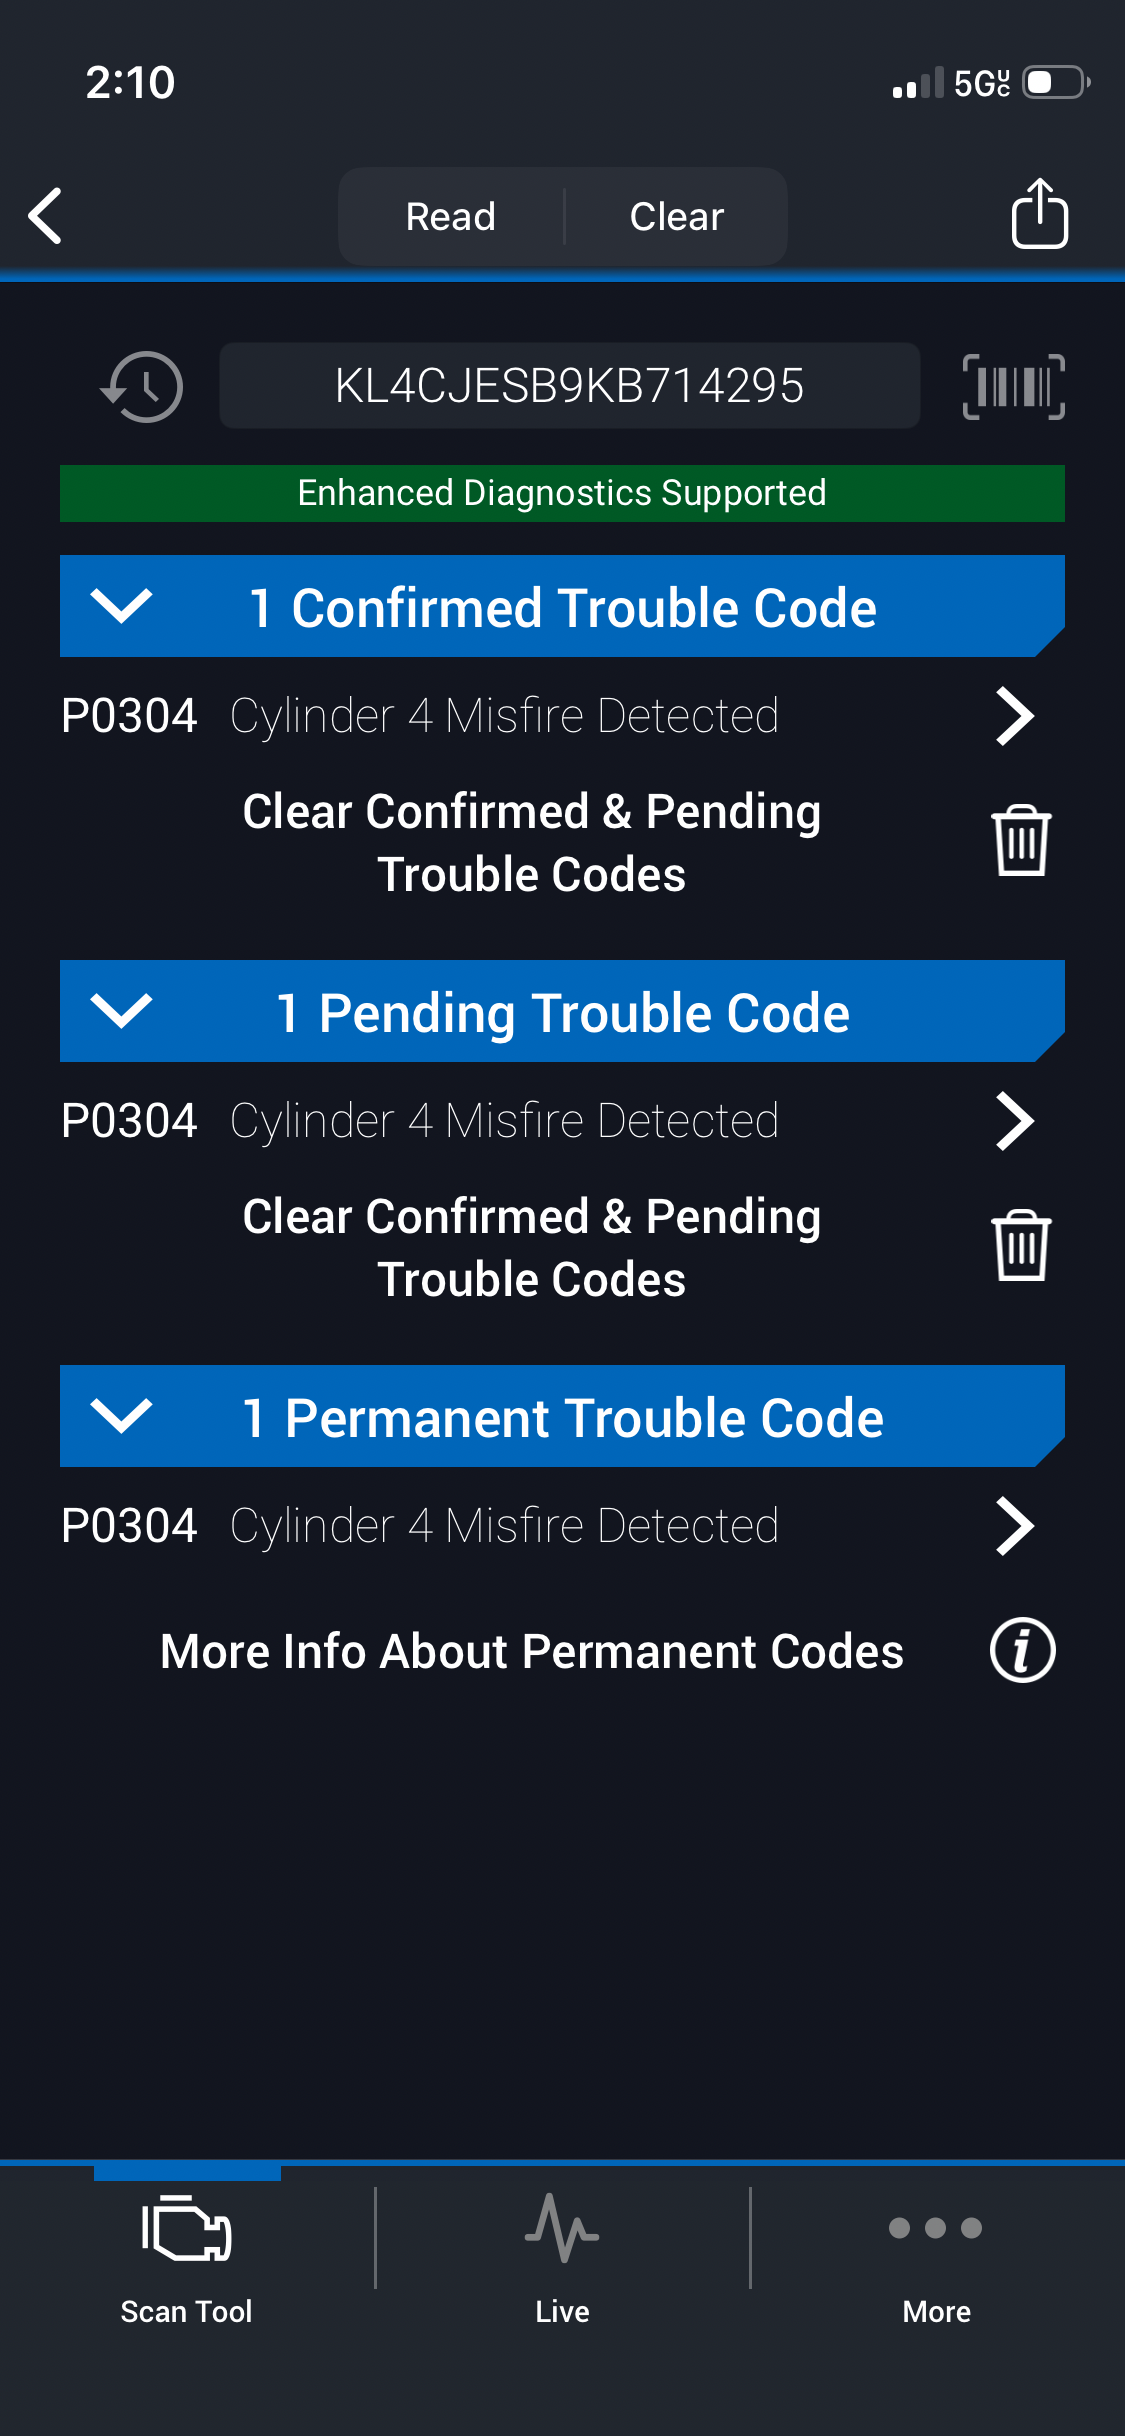Select the Clear segment button

tap(677, 216)
